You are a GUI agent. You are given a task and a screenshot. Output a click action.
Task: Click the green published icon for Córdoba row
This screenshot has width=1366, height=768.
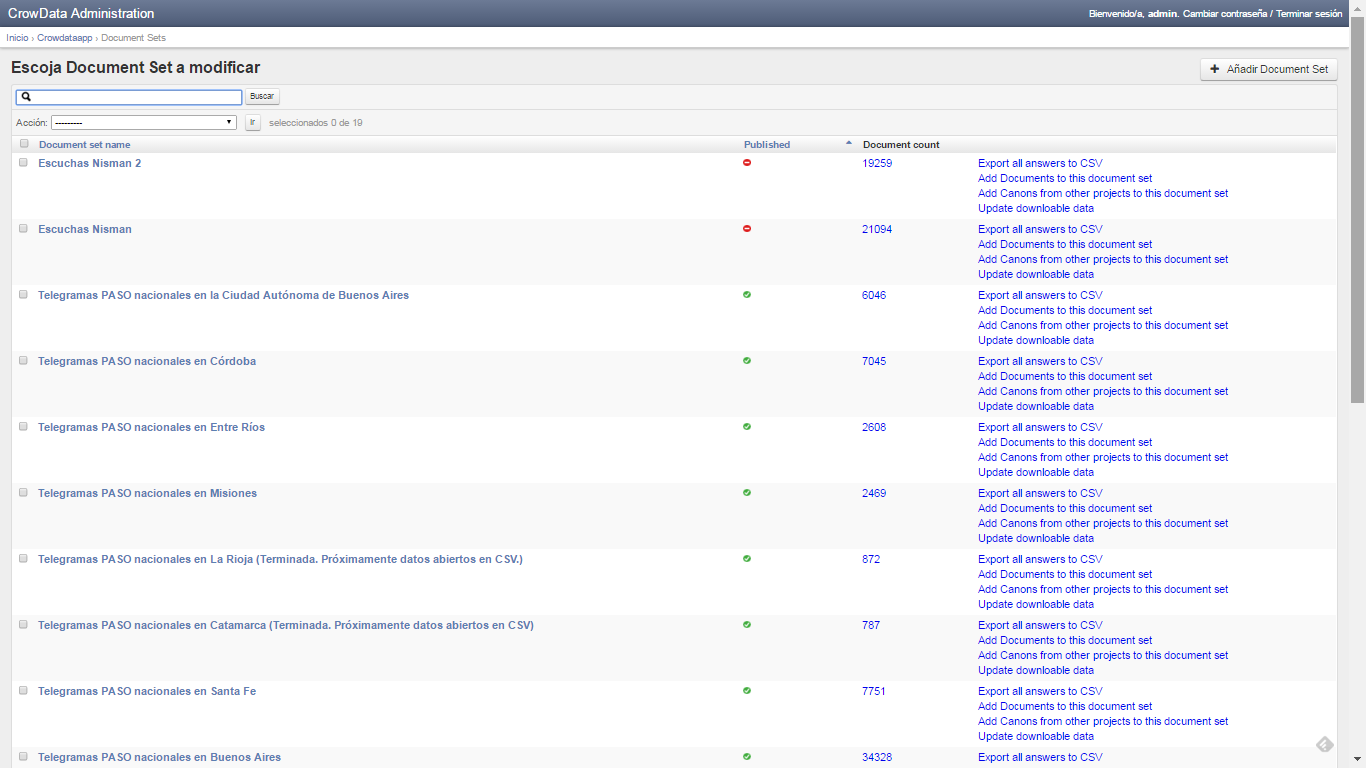pos(747,360)
